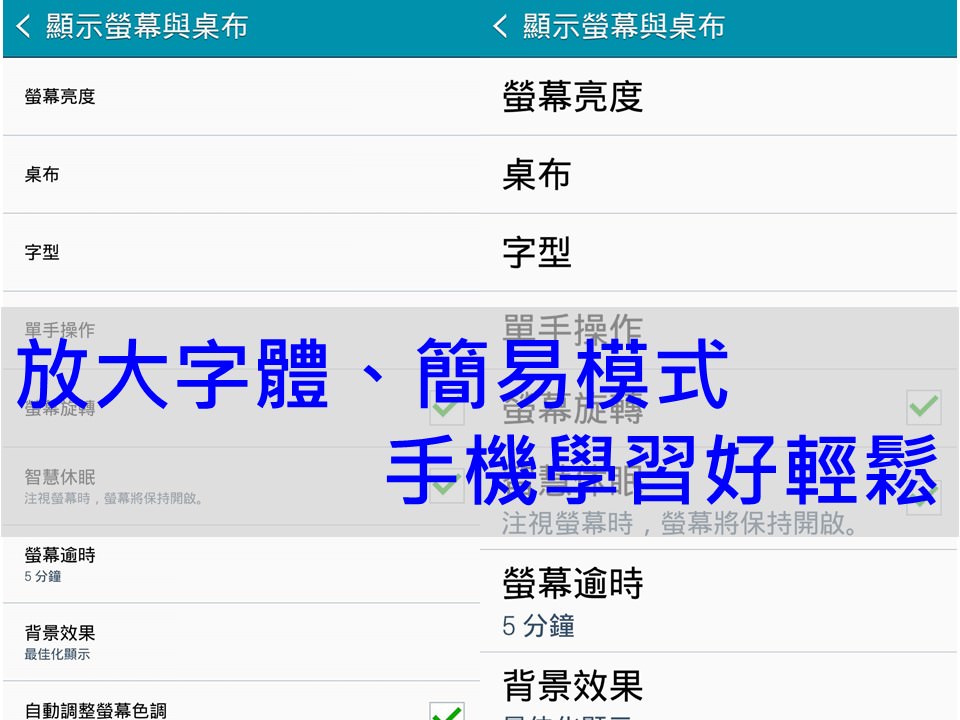This screenshot has width=960, height=720.
Task: Click the 自動調整螢幕色調 label on the left screen
Action: [x=96, y=710]
